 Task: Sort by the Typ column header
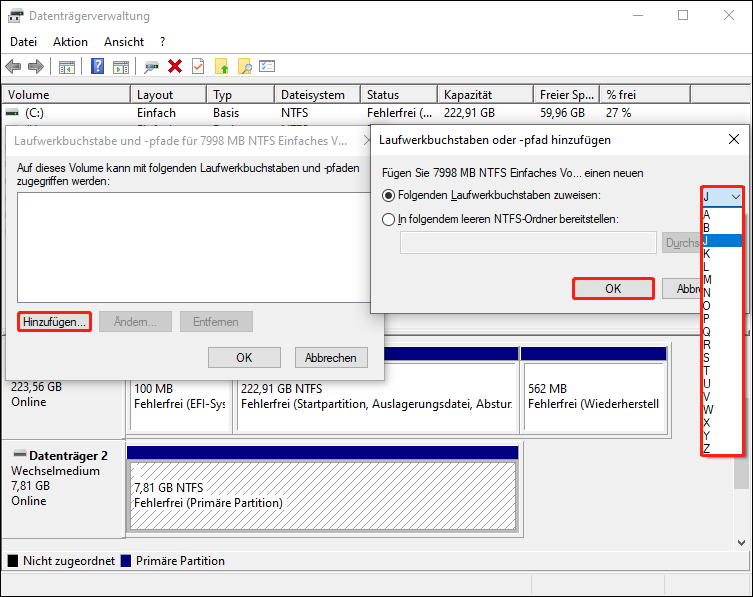tap(241, 95)
